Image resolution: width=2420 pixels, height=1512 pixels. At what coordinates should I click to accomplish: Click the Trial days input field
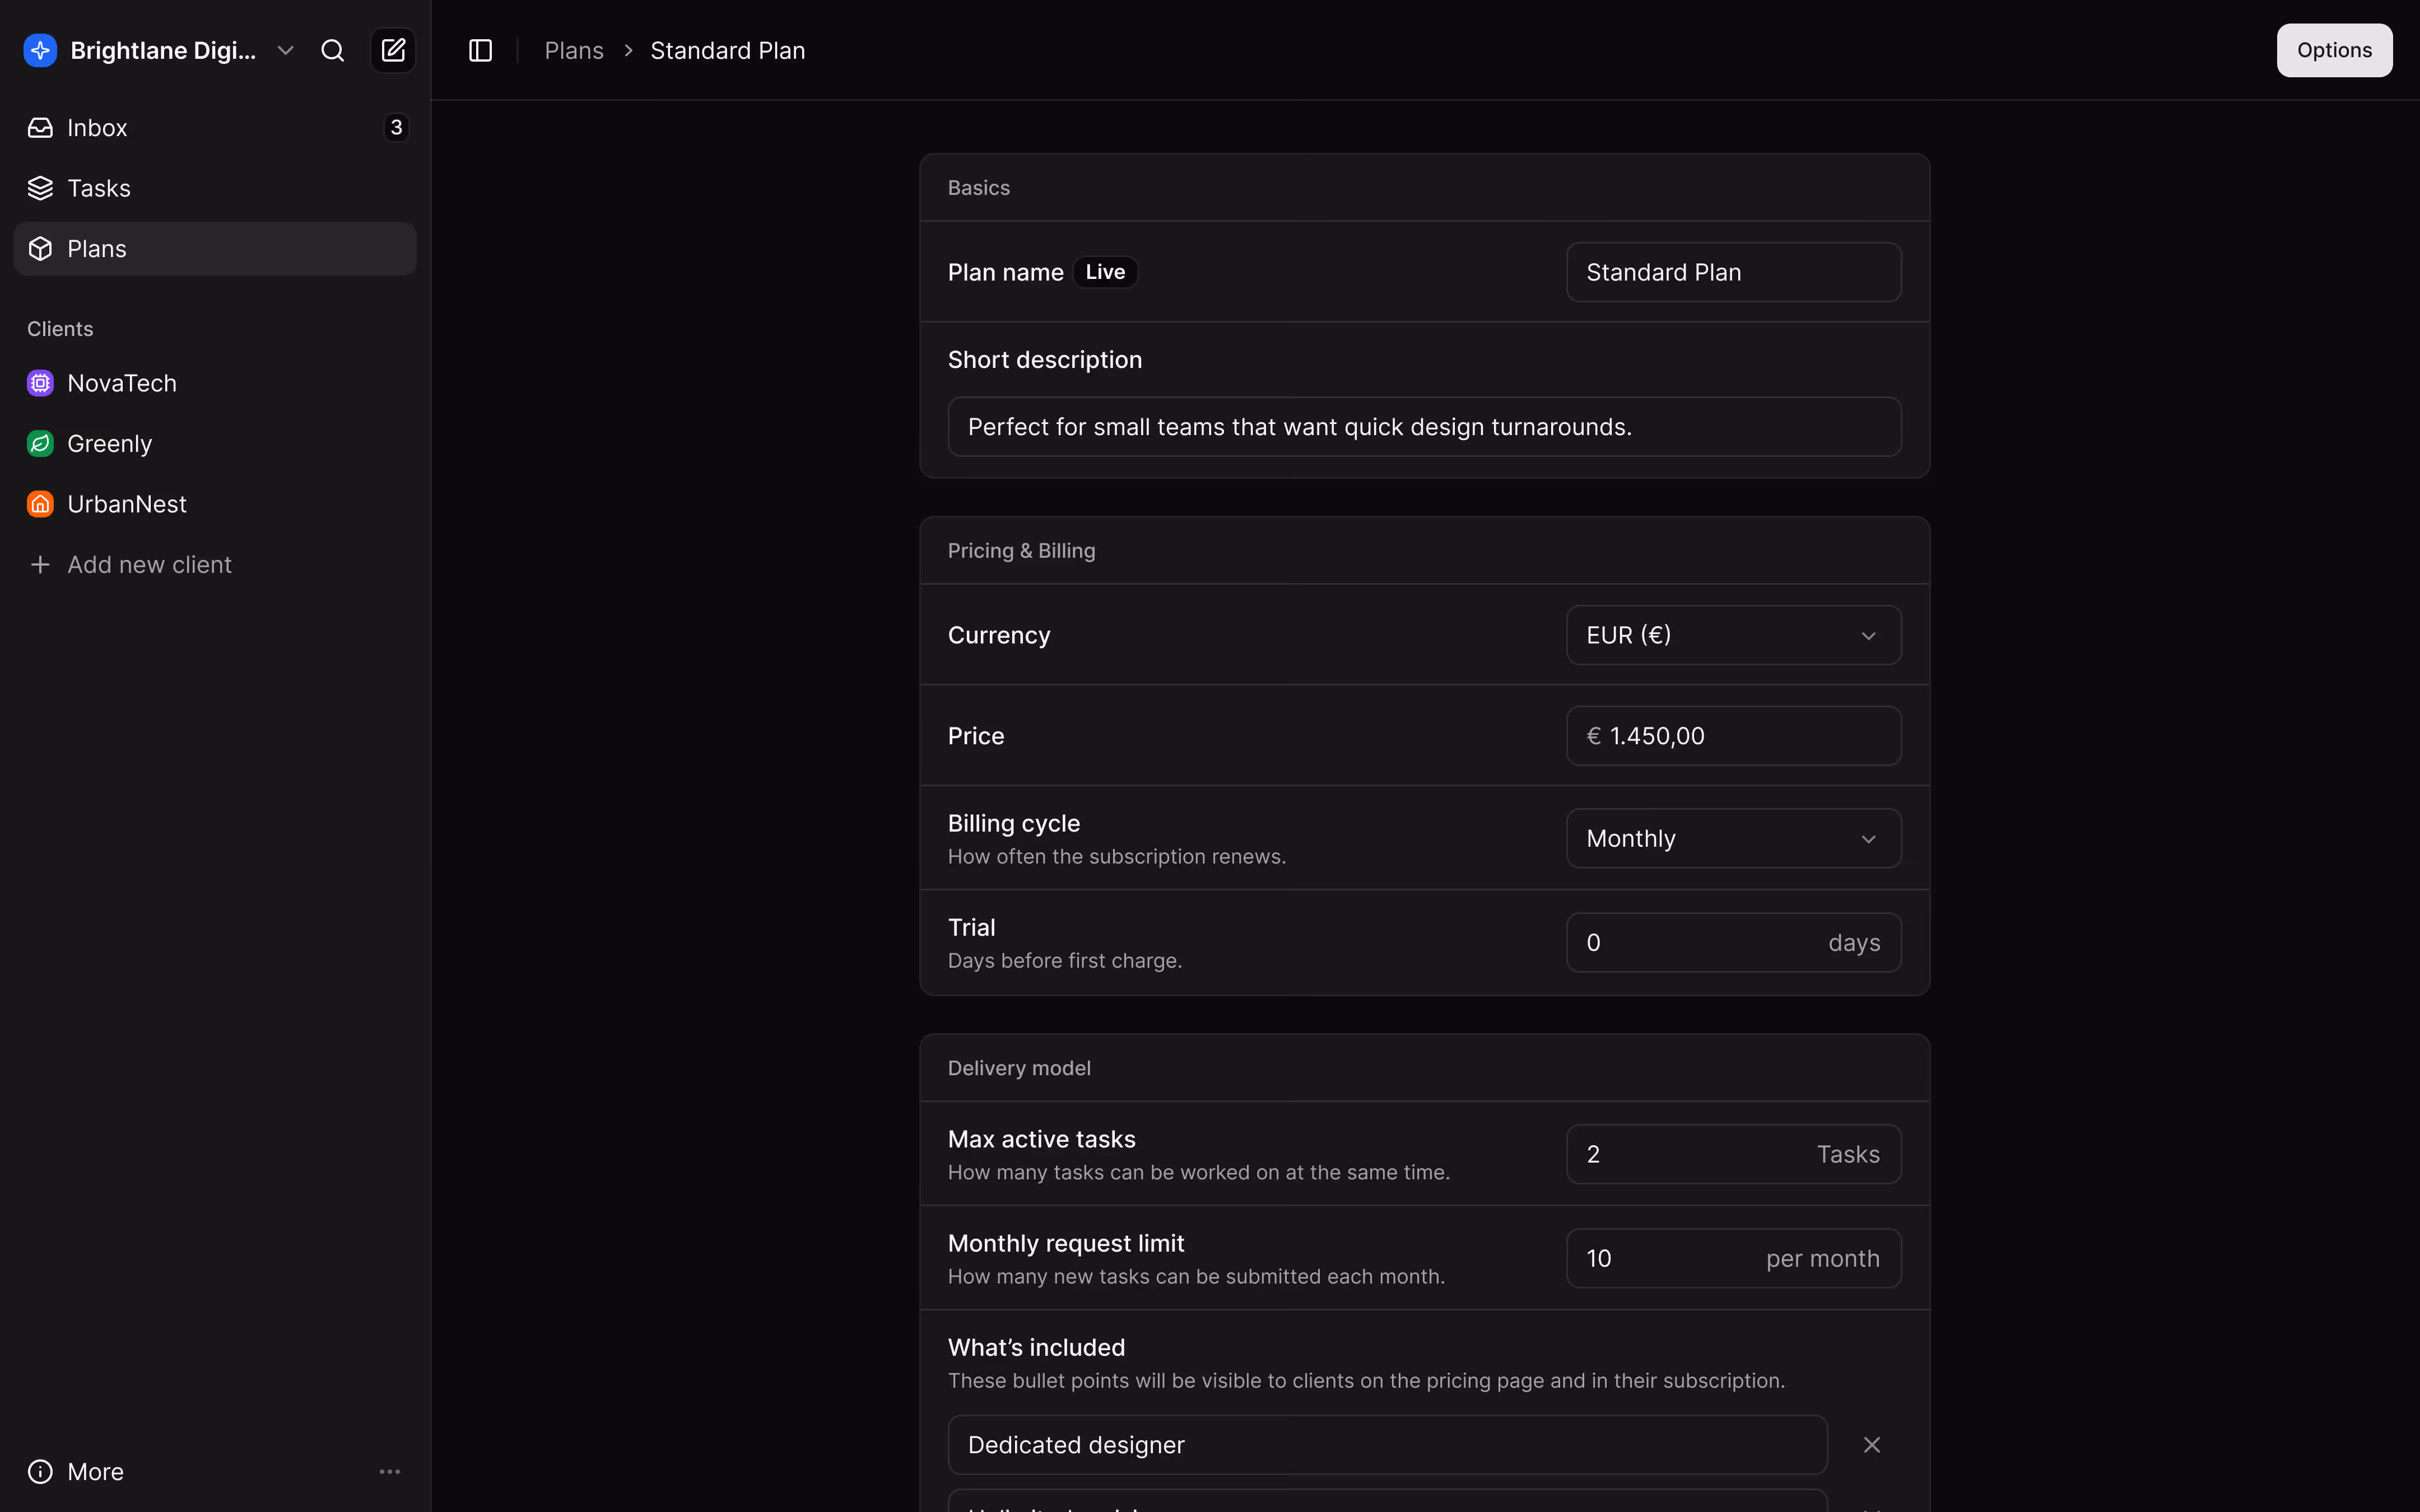(x=1732, y=941)
